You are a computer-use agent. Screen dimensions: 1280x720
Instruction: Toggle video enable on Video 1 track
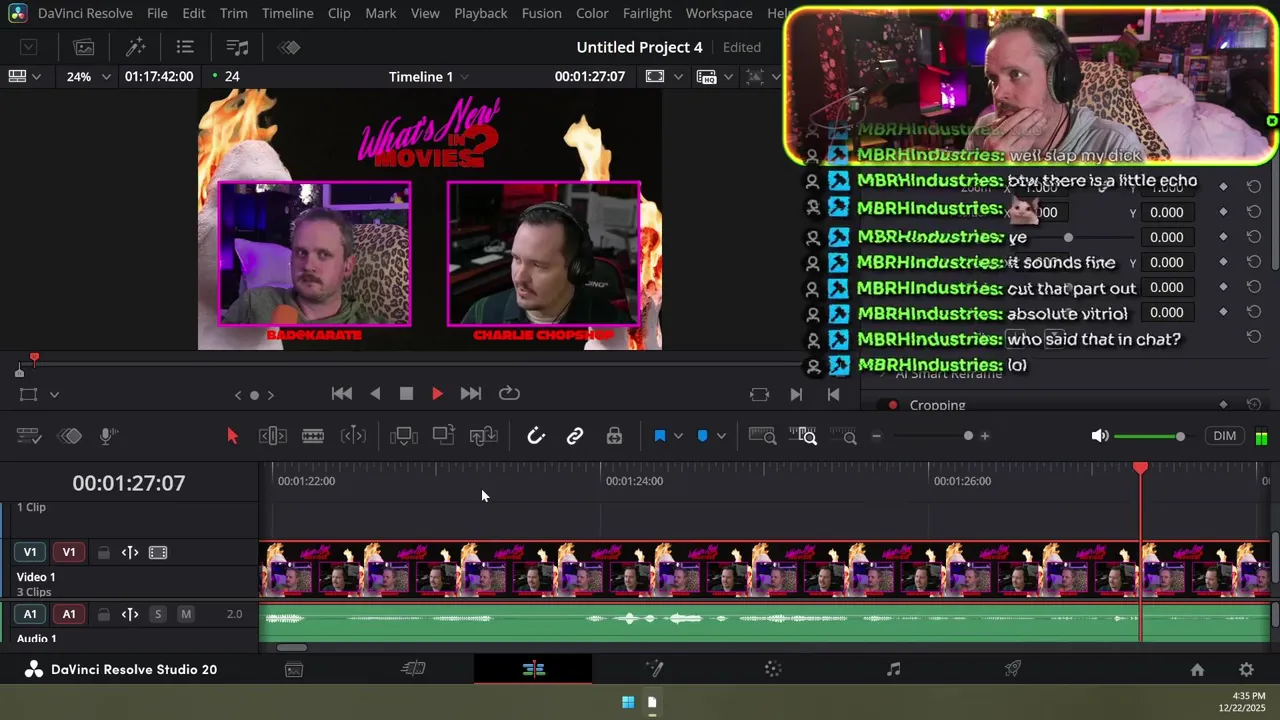(x=157, y=553)
